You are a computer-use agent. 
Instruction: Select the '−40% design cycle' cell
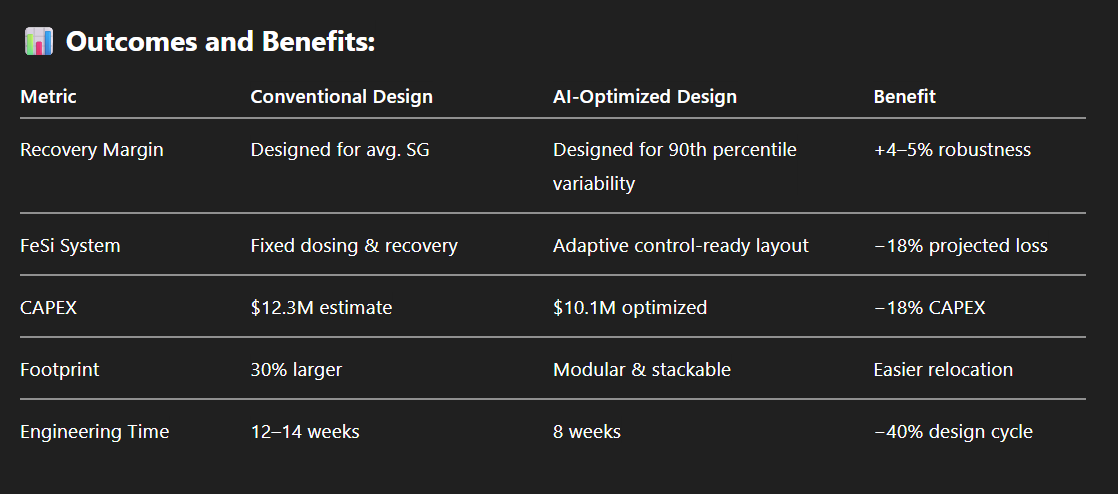coord(953,432)
